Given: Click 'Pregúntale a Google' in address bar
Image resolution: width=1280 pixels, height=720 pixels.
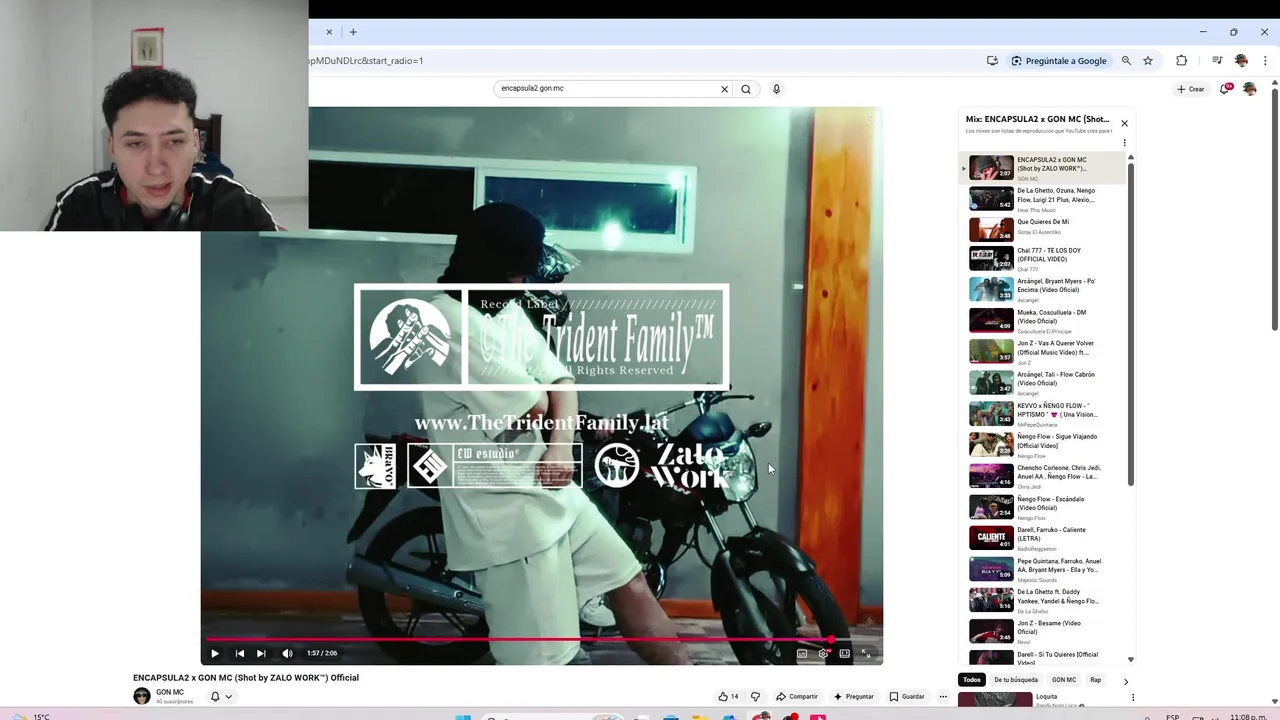Looking at the screenshot, I should tap(1058, 60).
